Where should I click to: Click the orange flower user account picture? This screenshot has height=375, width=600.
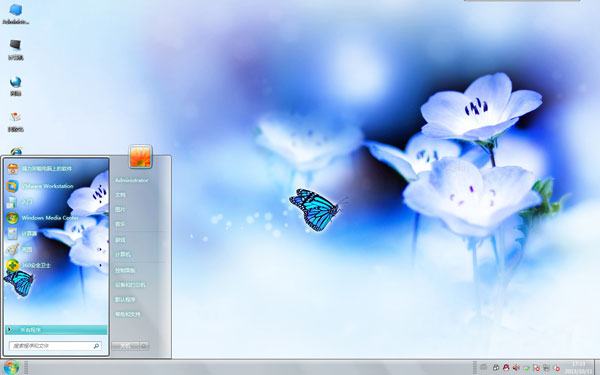pyautogui.click(x=140, y=156)
